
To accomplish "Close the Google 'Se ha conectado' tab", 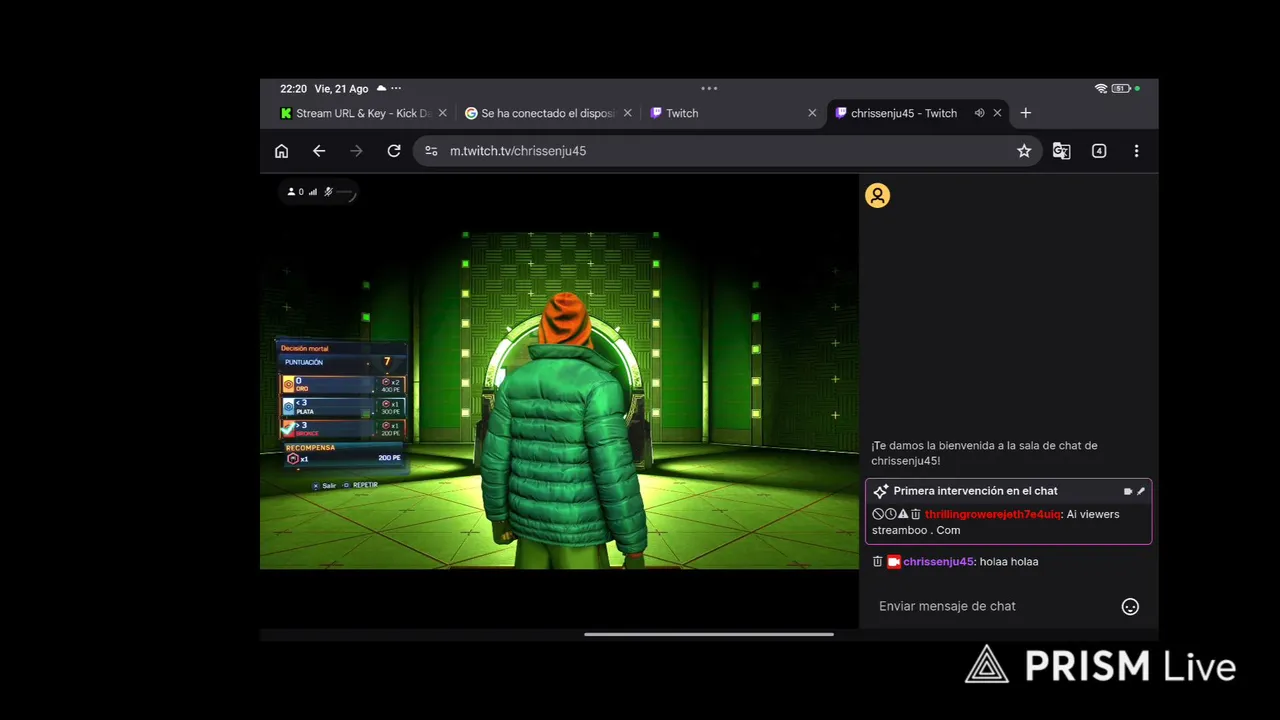I will coord(628,113).
